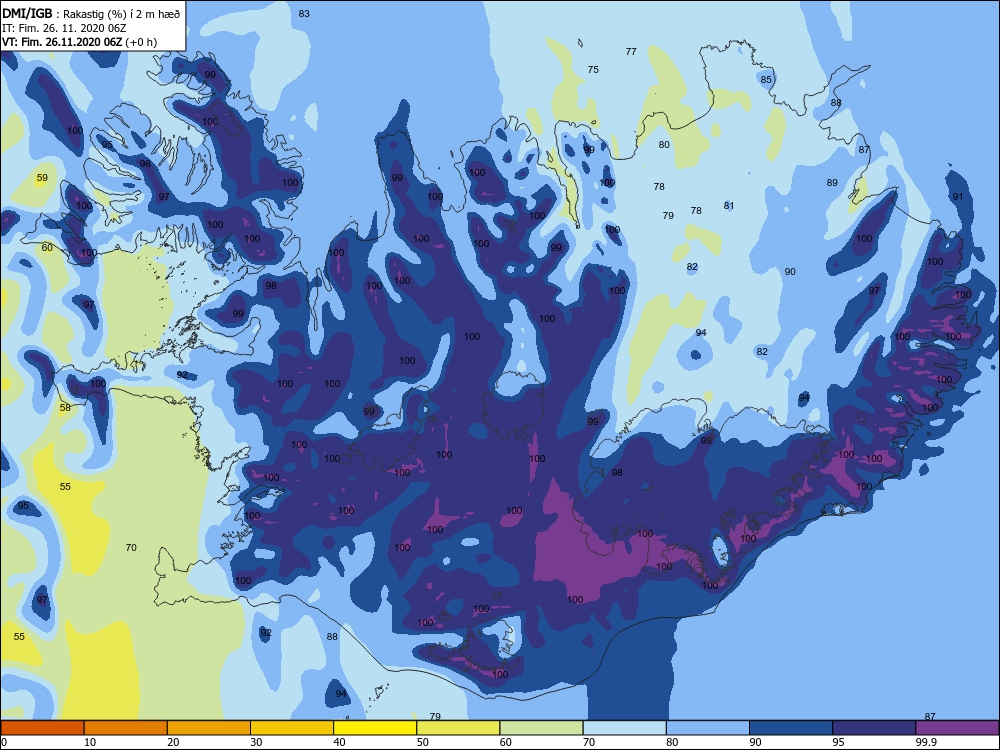Pick the dark indigo 95–99.9 legend swatch
Image resolution: width=1000 pixels, height=750 pixels.
coord(874,728)
